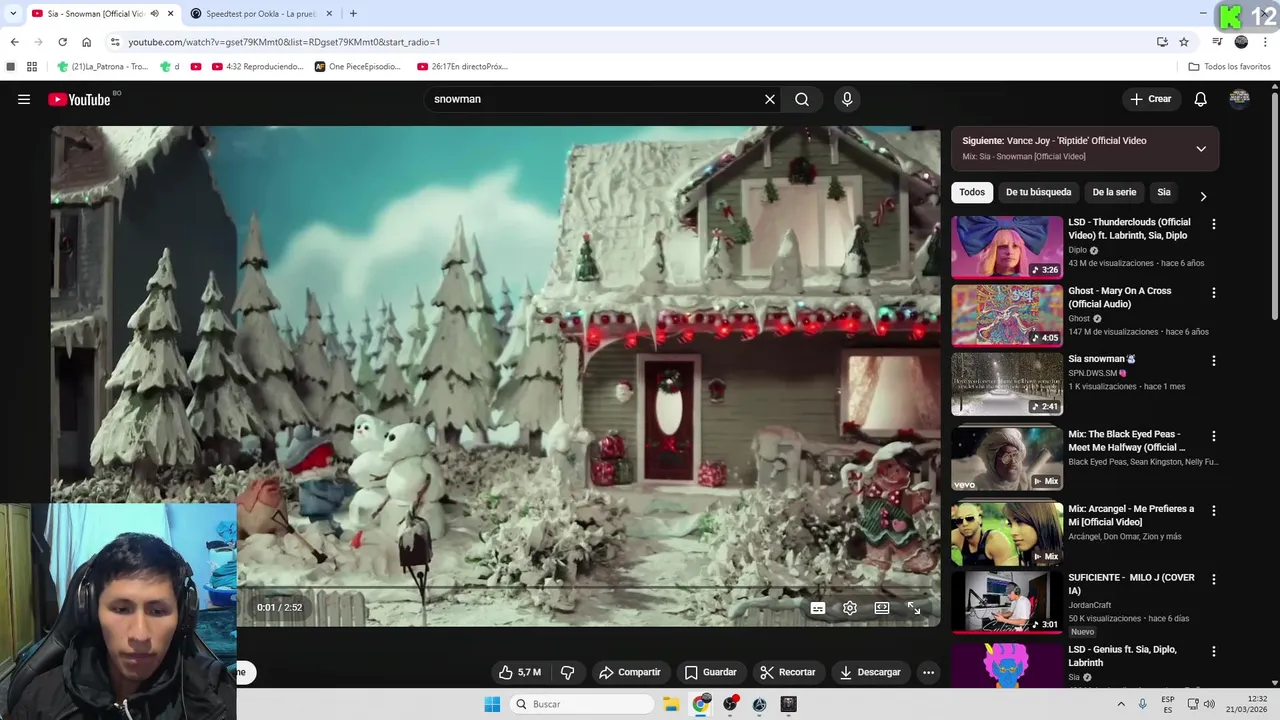This screenshot has height=720, width=1280.
Task: Bookmark this page with star
Action: click(x=1184, y=42)
